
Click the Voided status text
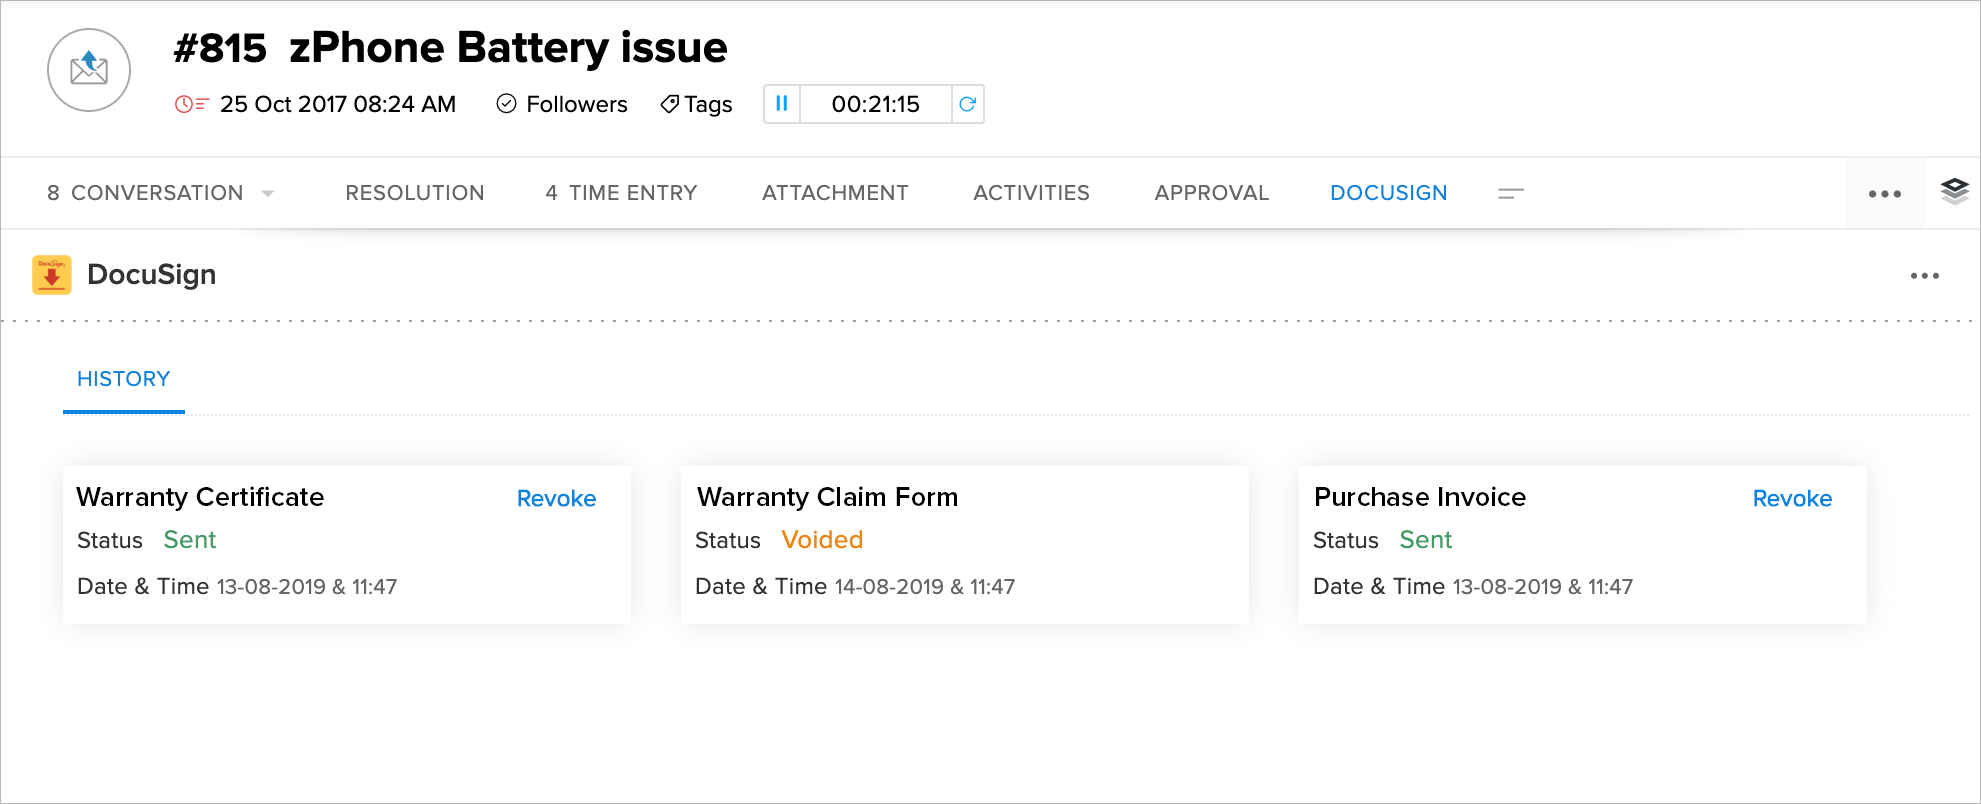coord(822,540)
